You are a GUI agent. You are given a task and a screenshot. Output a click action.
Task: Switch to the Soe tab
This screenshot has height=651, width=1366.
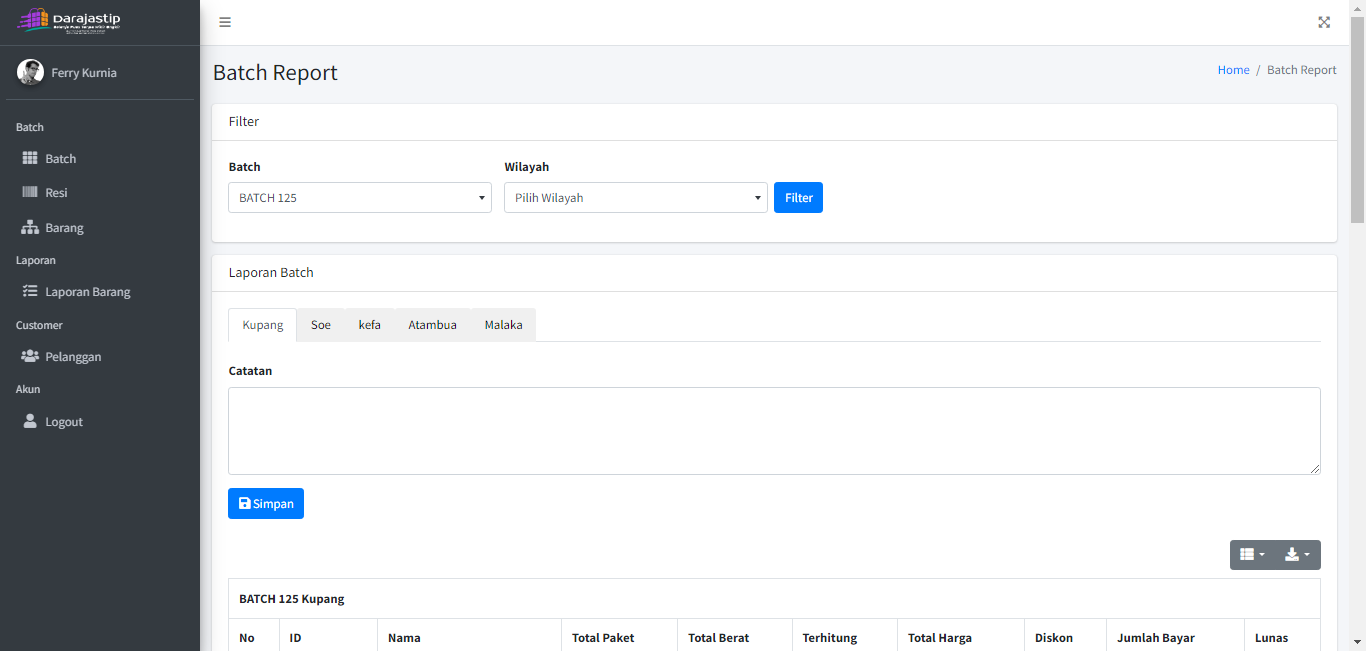[320, 325]
